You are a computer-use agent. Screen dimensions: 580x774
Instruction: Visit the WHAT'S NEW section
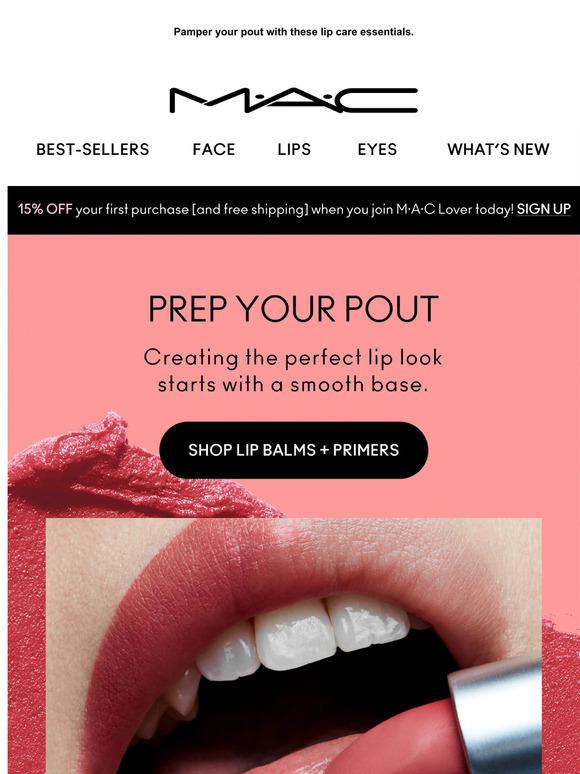tap(498, 149)
